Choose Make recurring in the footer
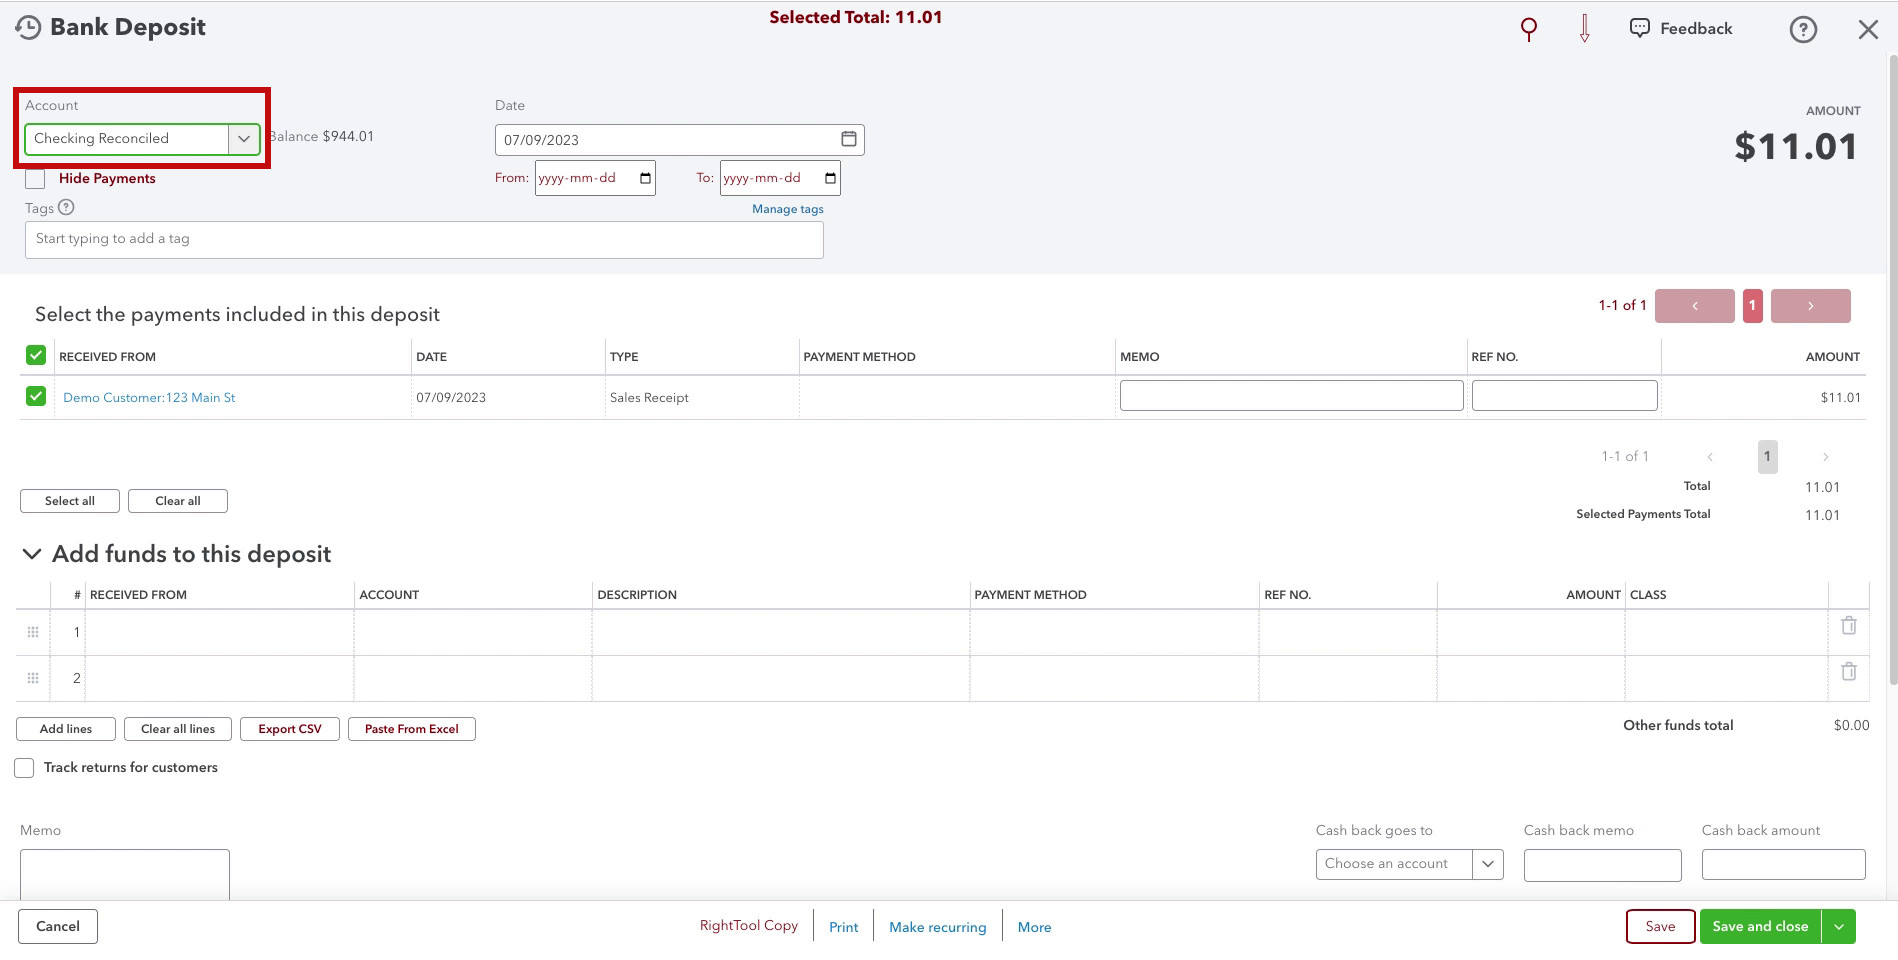The image size is (1898, 960). click(938, 928)
